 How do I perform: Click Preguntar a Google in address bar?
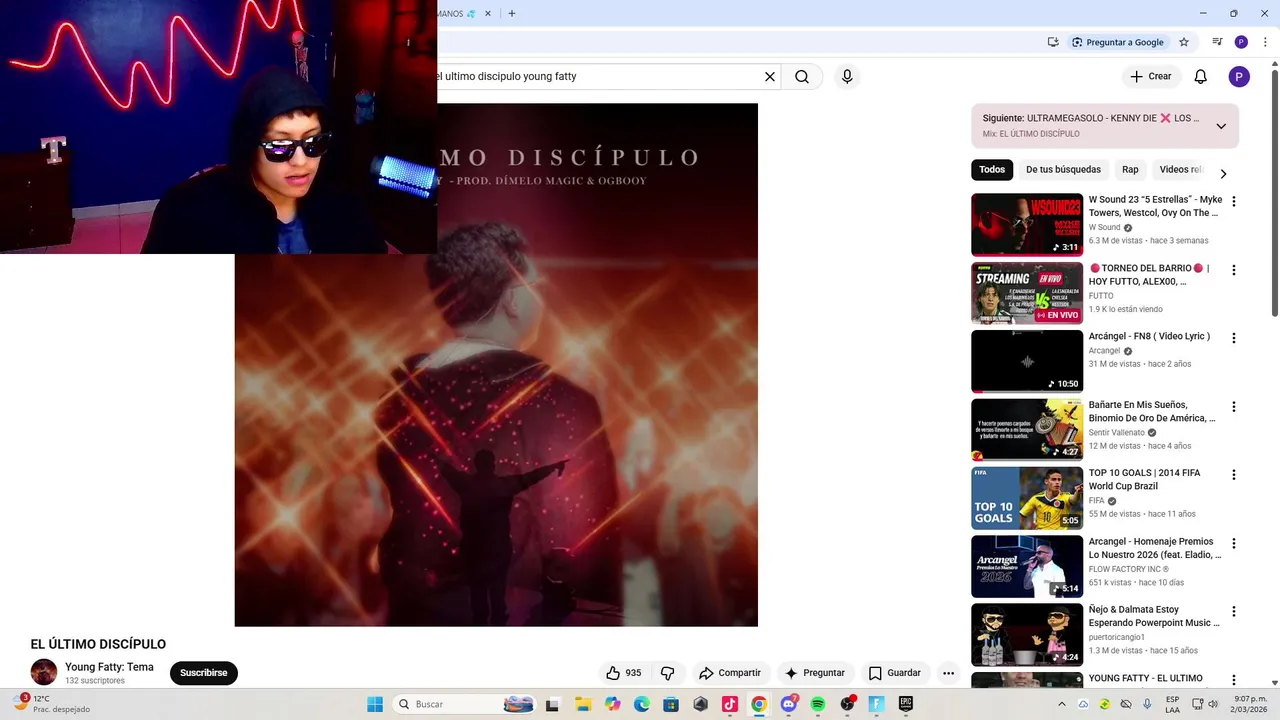click(1117, 42)
